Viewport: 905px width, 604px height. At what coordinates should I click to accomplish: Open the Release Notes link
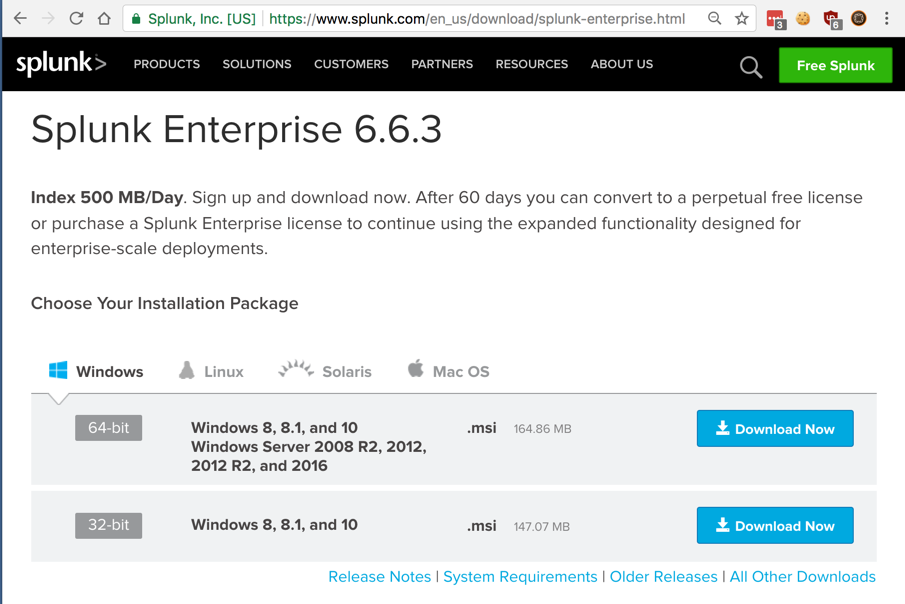(x=379, y=577)
